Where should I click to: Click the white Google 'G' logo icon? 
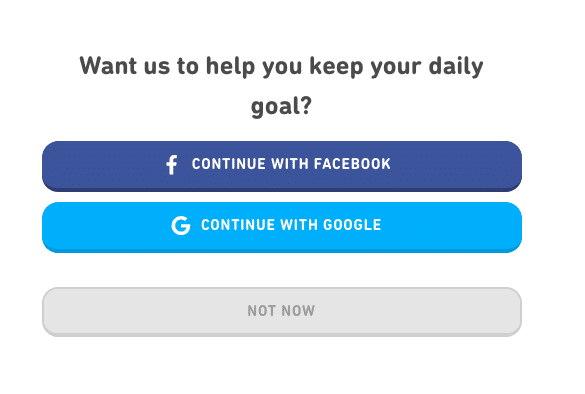[x=181, y=225]
